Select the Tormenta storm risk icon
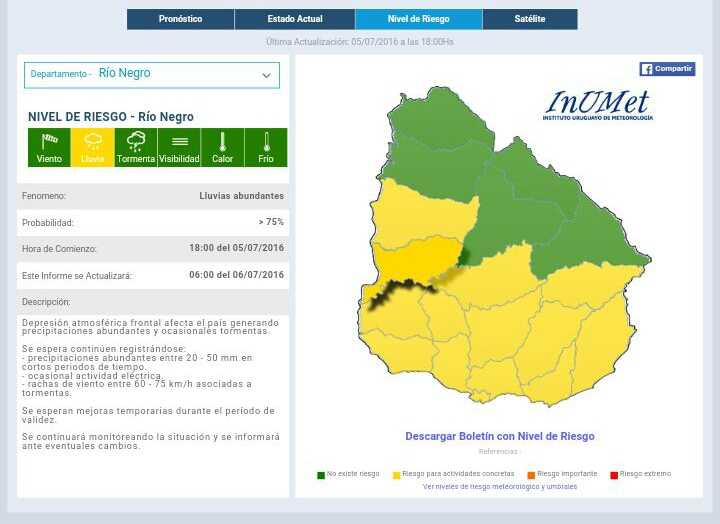Viewport: 720px width, 524px height. click(x=136, y=147)
